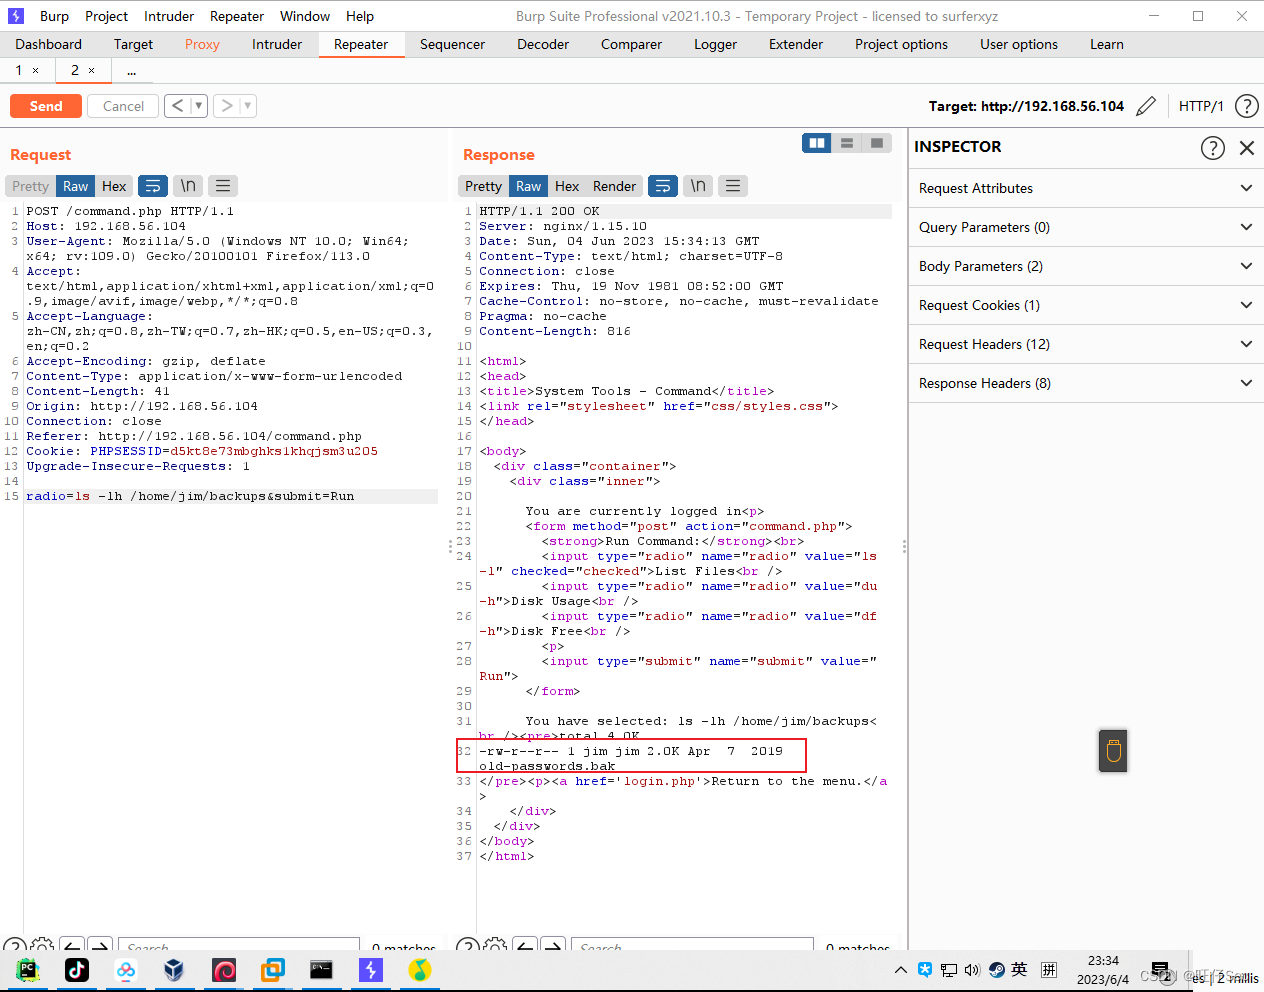Click the Burp Suite logo icon
This screenshot has width=1264, height=992.
(16, 16)
